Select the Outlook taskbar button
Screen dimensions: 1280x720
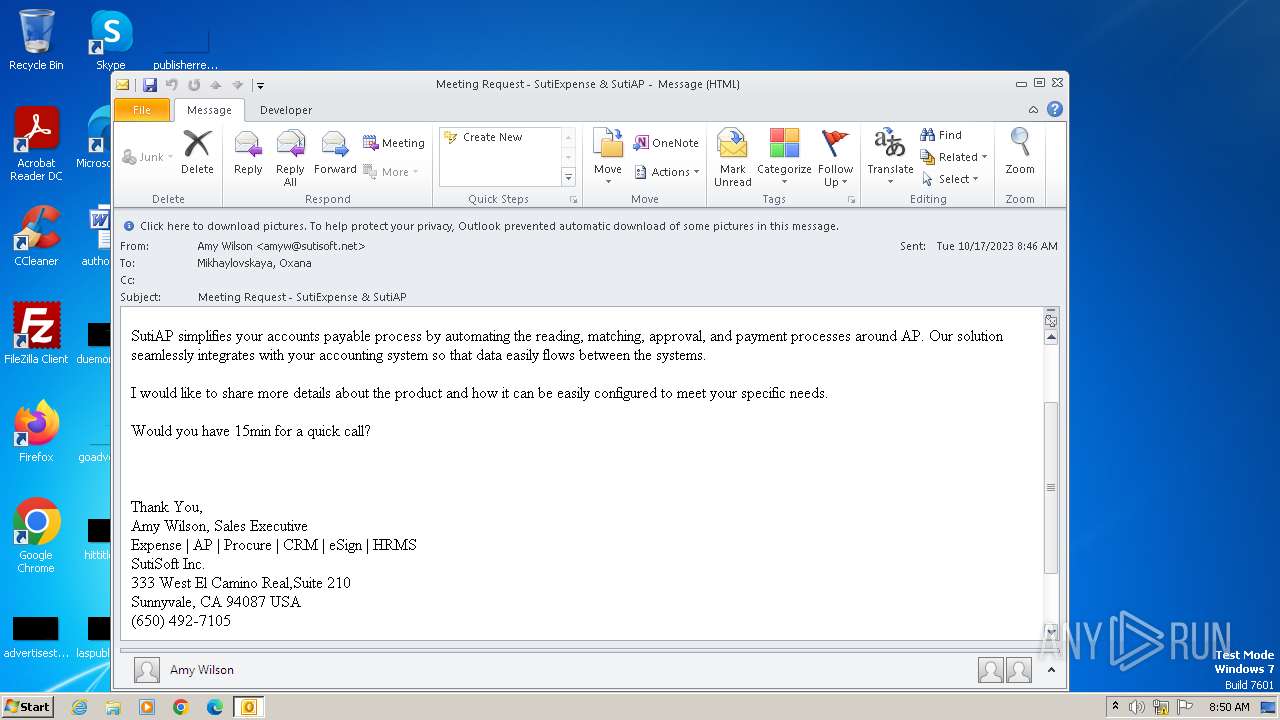coord(248,707)
